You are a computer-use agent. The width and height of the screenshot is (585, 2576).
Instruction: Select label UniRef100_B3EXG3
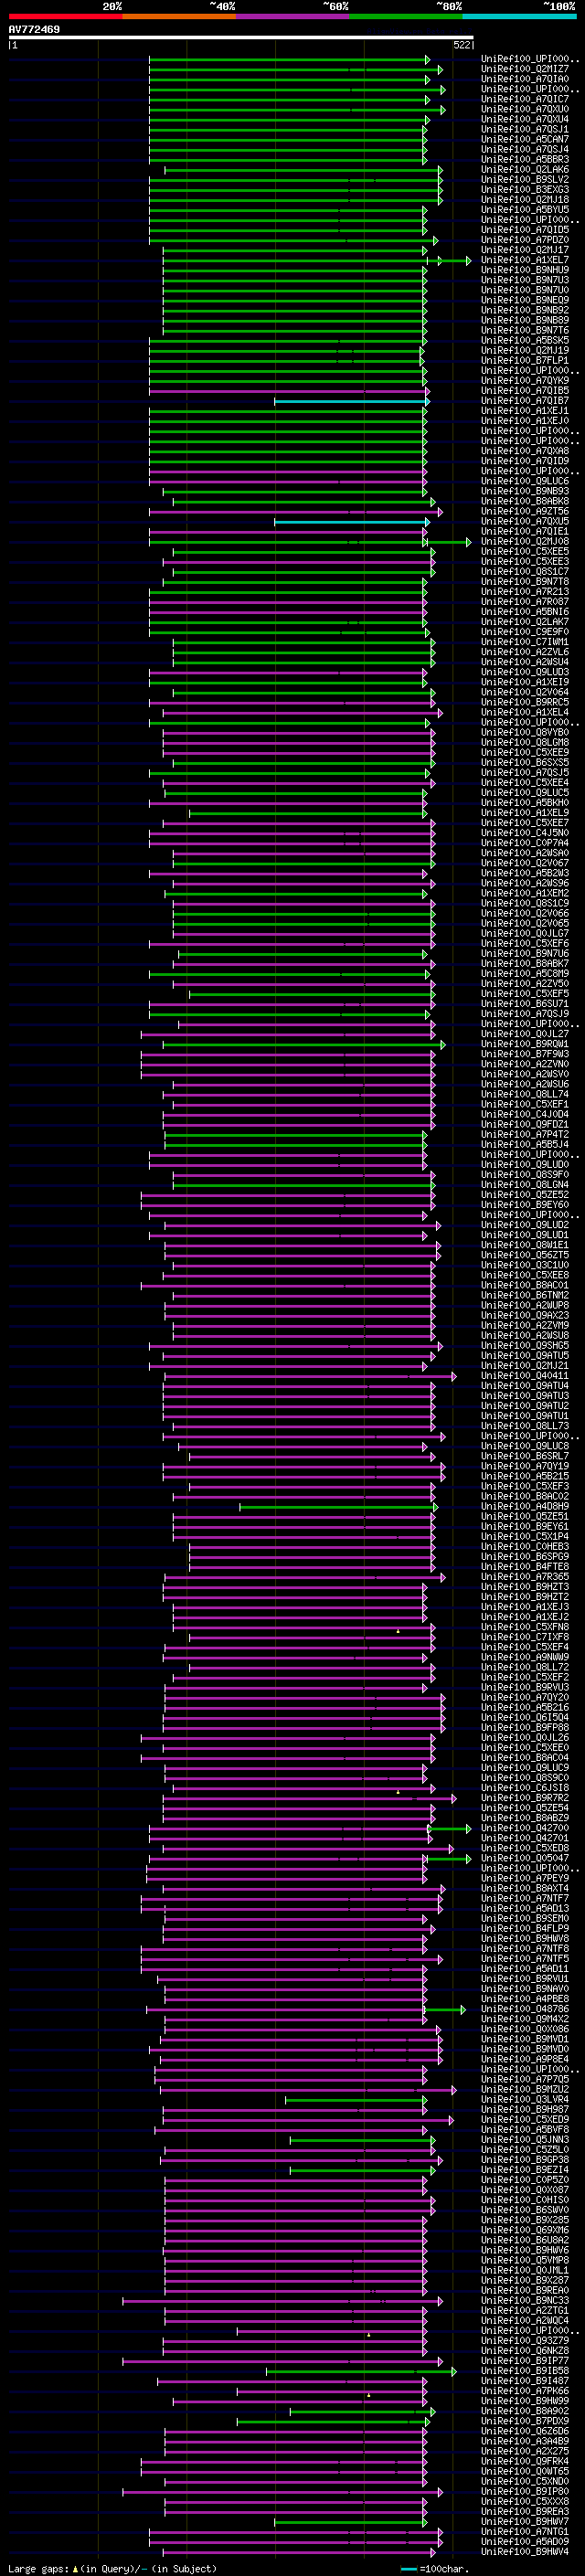click(524, 189)
